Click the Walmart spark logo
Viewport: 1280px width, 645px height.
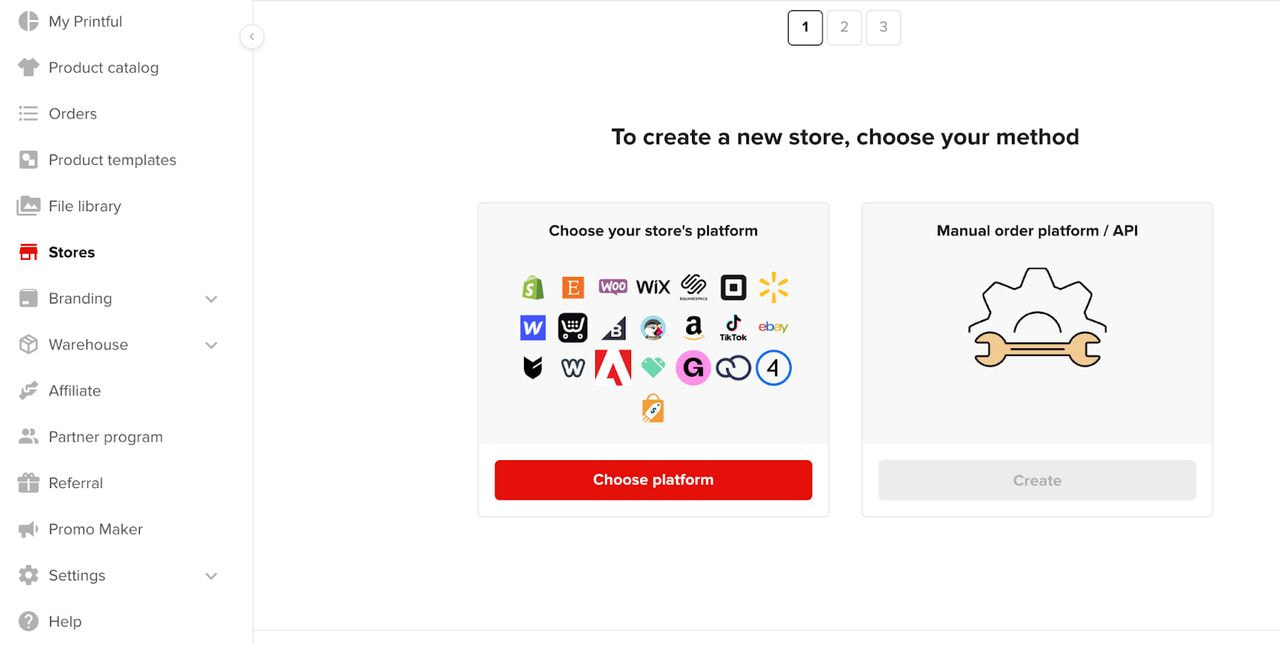773,288
